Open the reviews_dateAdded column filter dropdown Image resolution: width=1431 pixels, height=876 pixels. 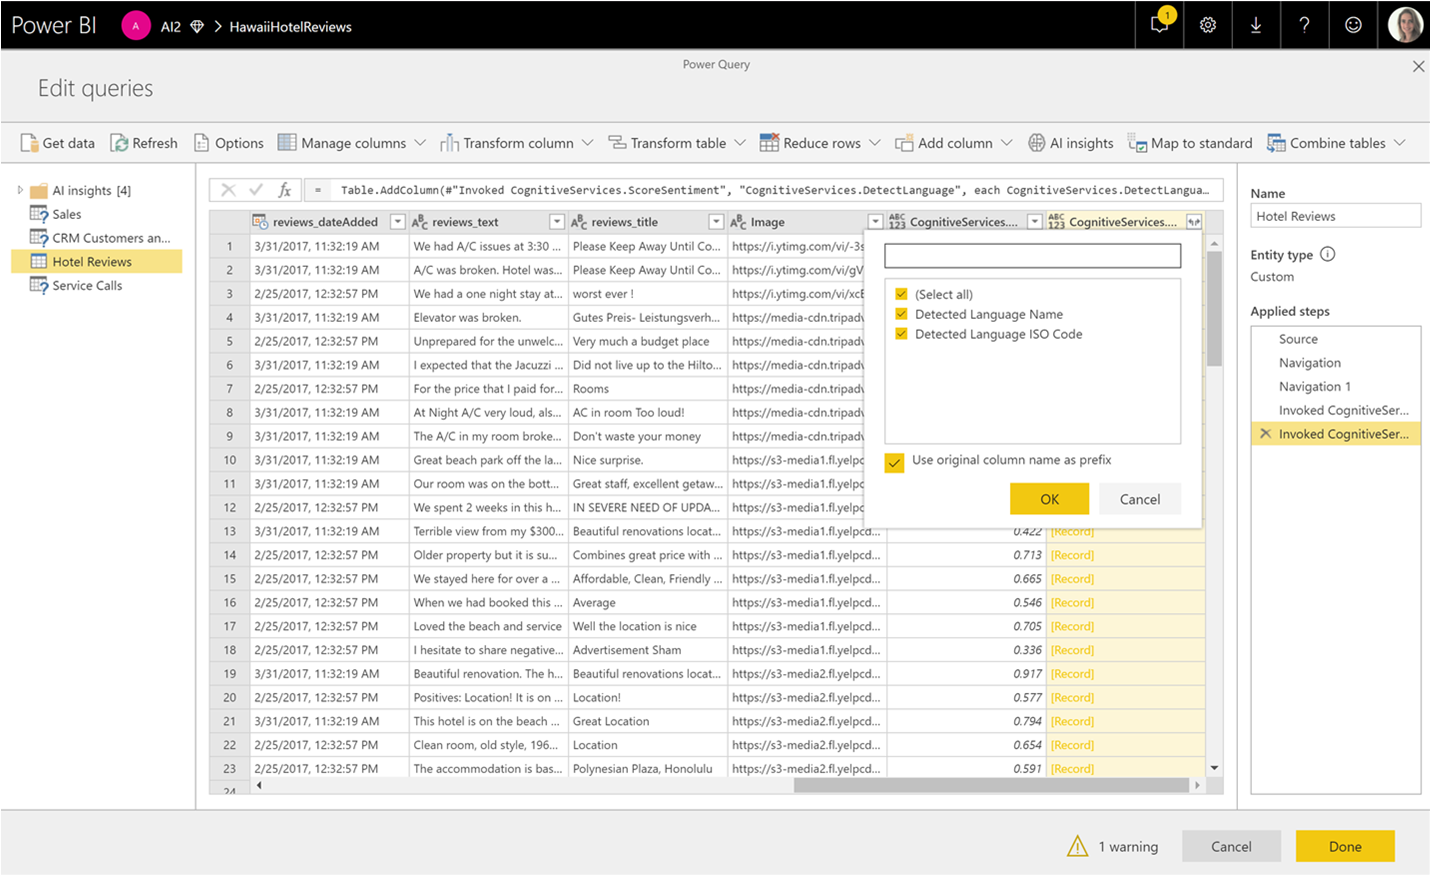tap(397, 222)
